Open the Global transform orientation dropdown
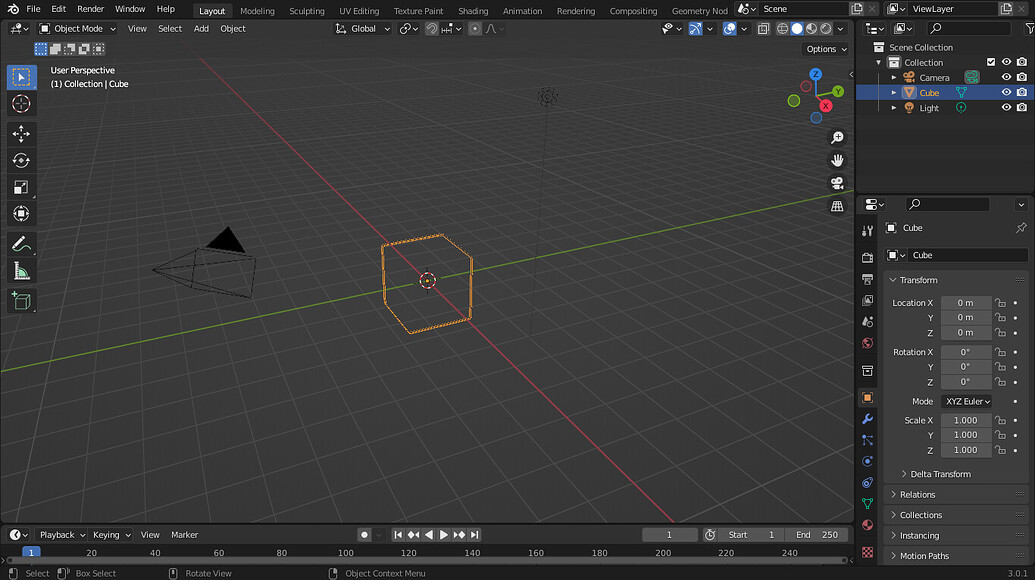Image resolution: width=1035 pixels, height=580 pixels. coord(363,28)
